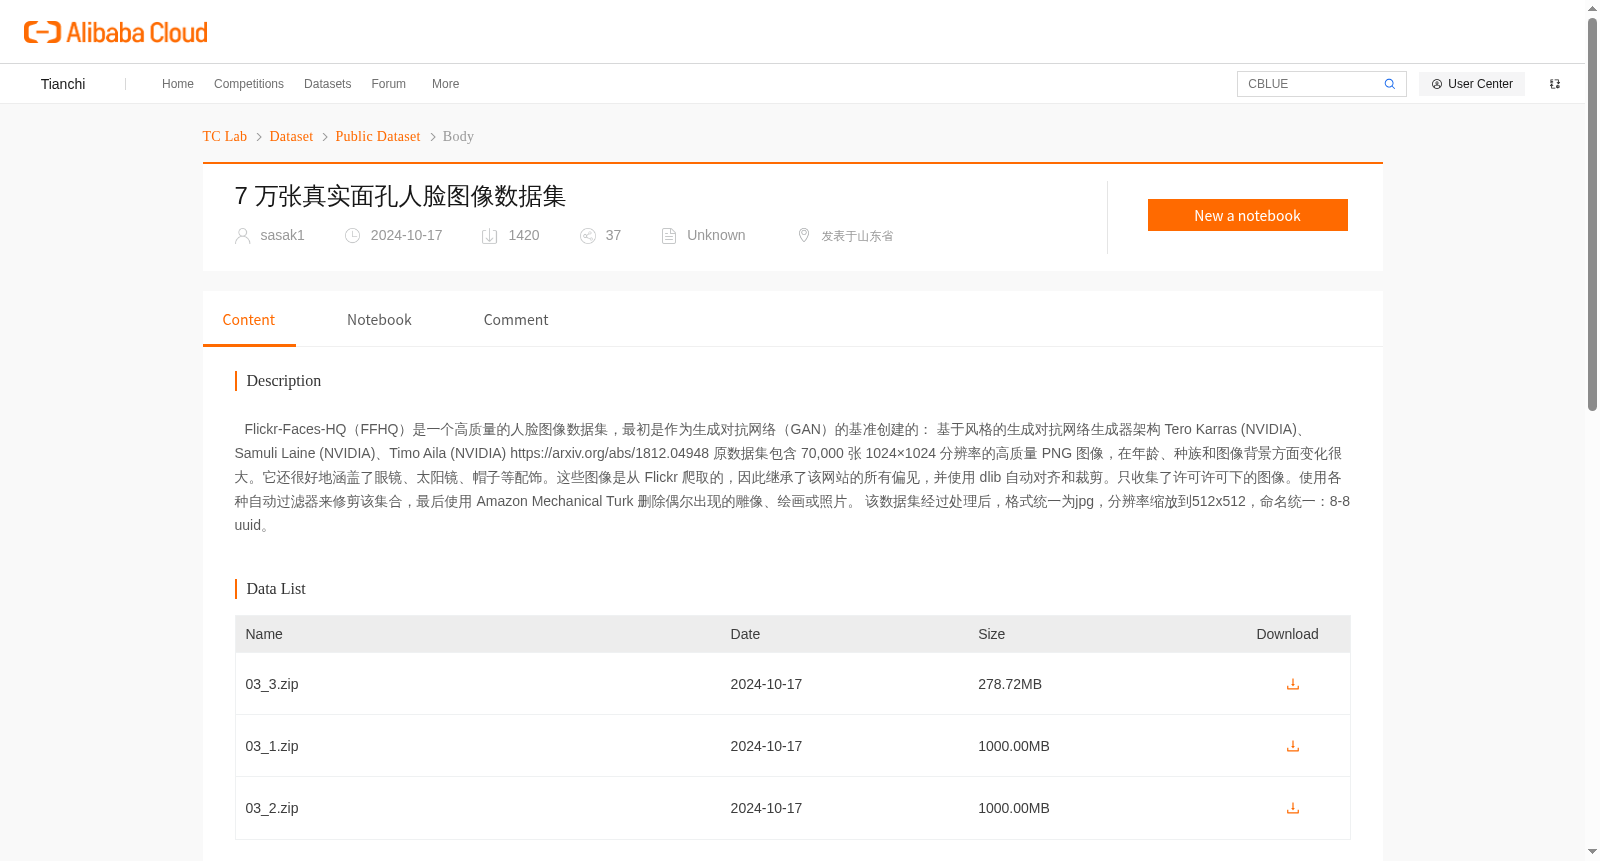Click the author name sasak1

point(282,236)
